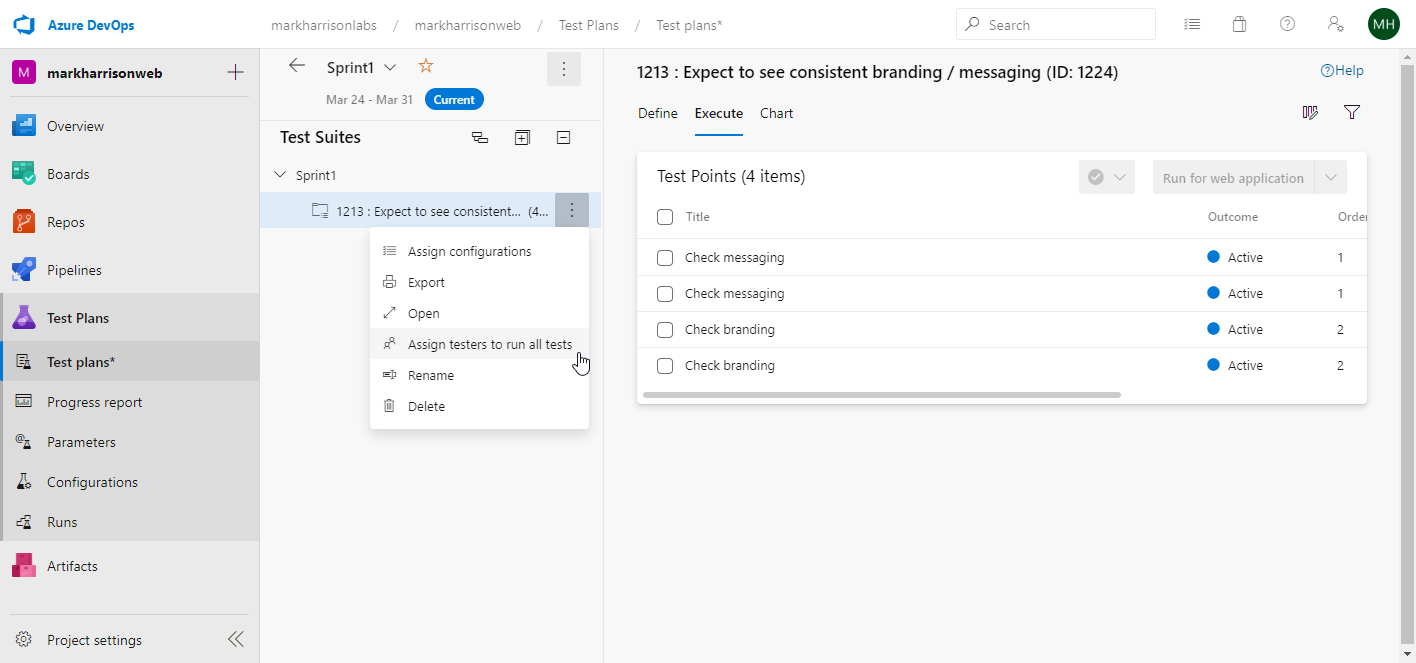Click the expand all suites icon
The width and height of the screenshot is (1416, 663).
522,138
